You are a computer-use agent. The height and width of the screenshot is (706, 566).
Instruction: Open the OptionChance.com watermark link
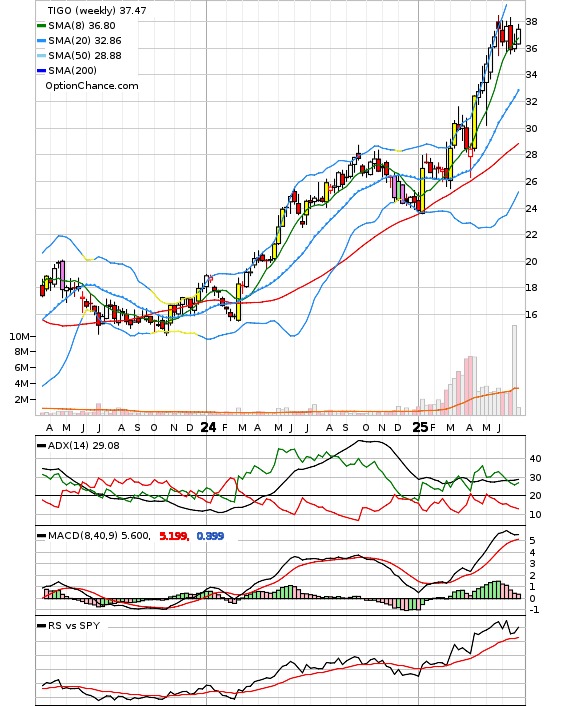92,86
